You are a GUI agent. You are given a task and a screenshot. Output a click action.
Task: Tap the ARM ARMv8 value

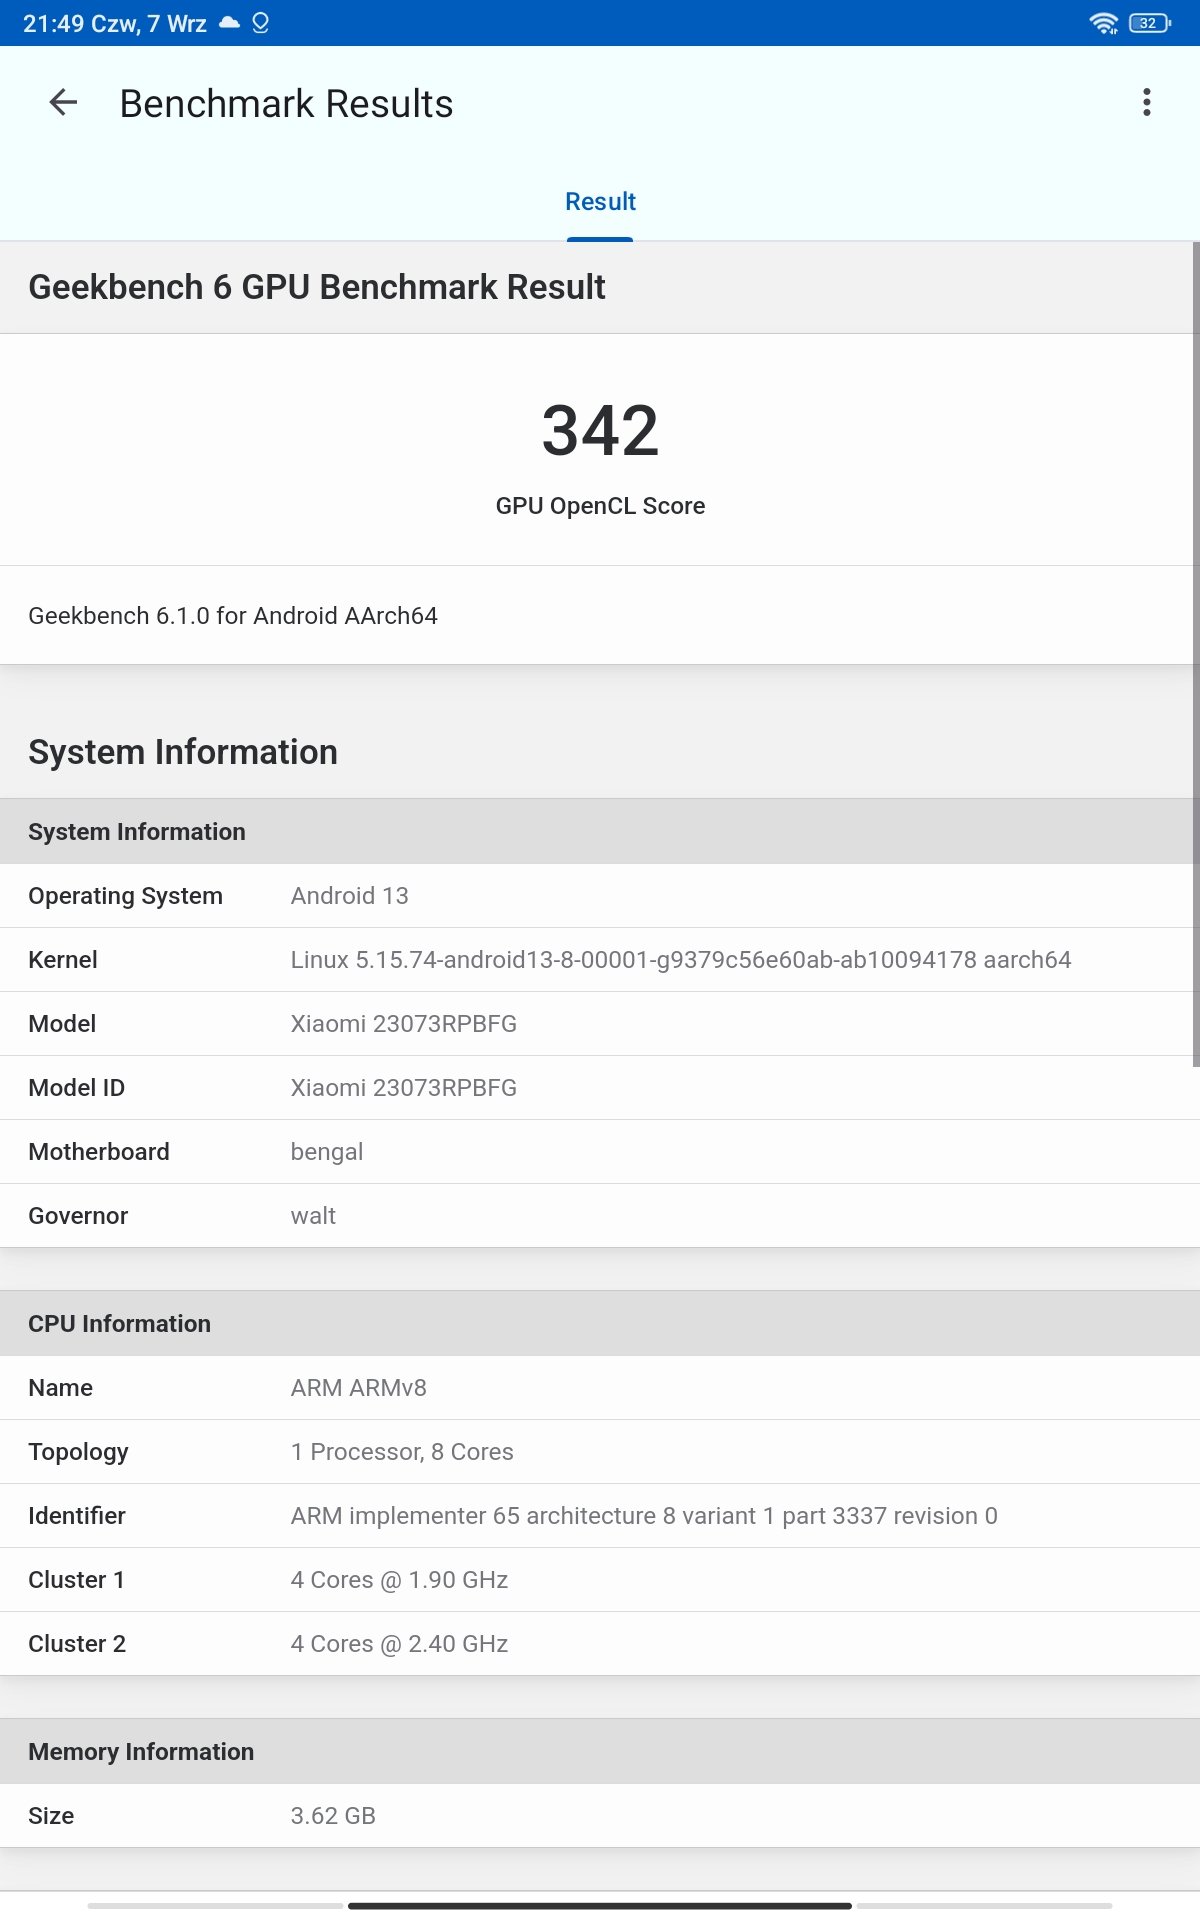(358, 1388)
